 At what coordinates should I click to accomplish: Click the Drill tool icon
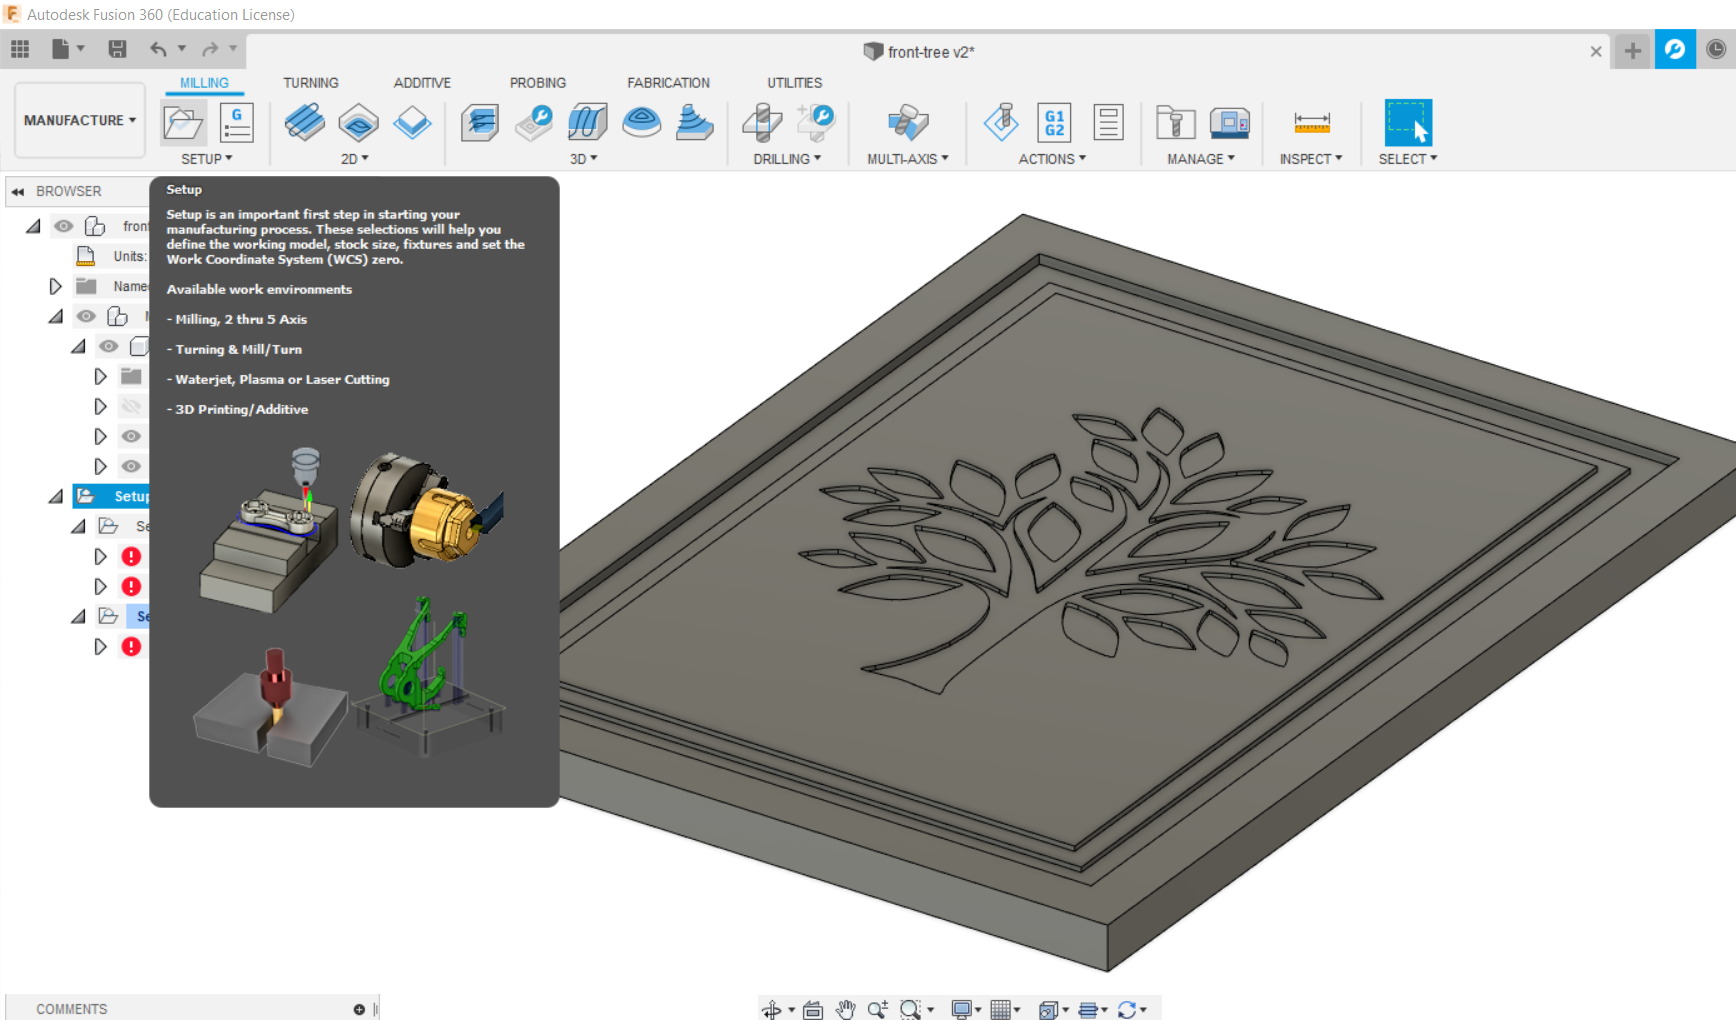pyautogui.click(x=762, y=123)
